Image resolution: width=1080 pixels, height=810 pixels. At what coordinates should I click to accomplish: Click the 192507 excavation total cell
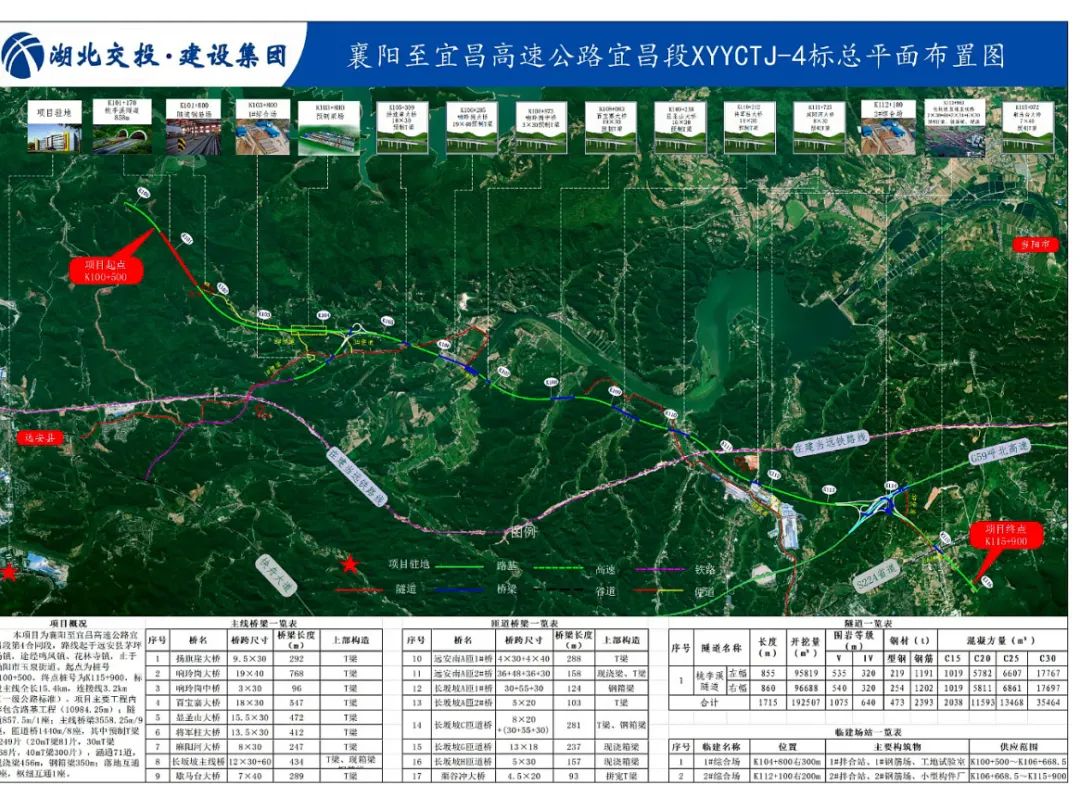point(805,703)
